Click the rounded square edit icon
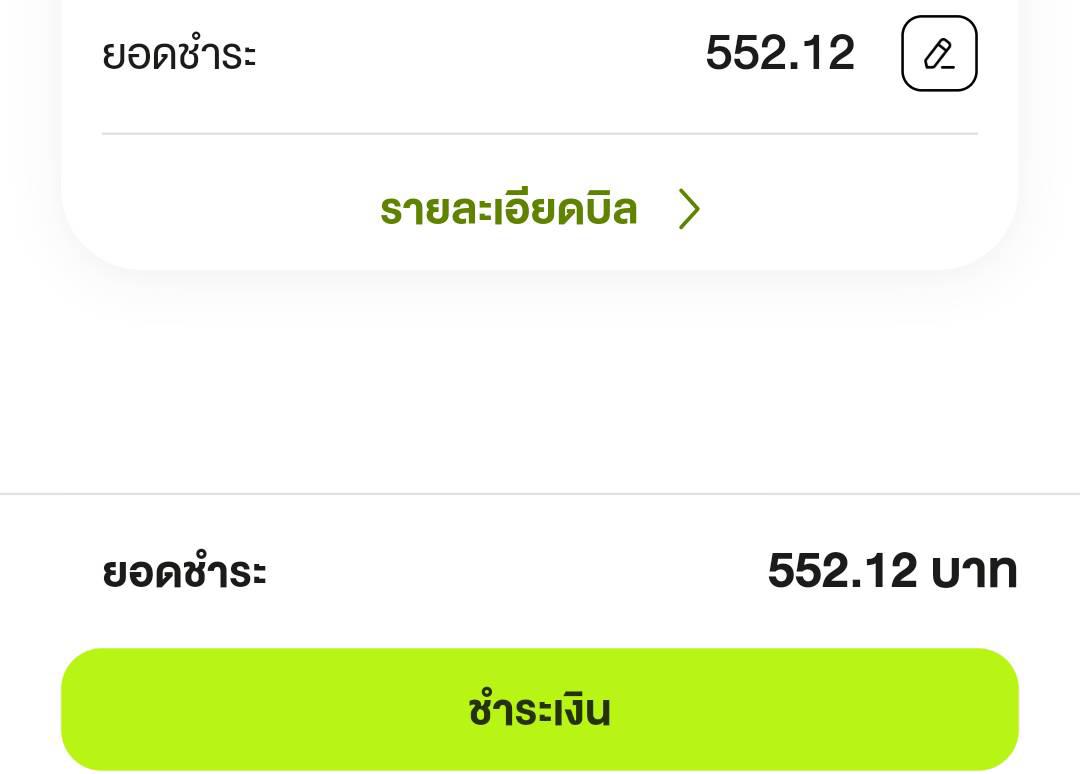 [x=939, y=54]
